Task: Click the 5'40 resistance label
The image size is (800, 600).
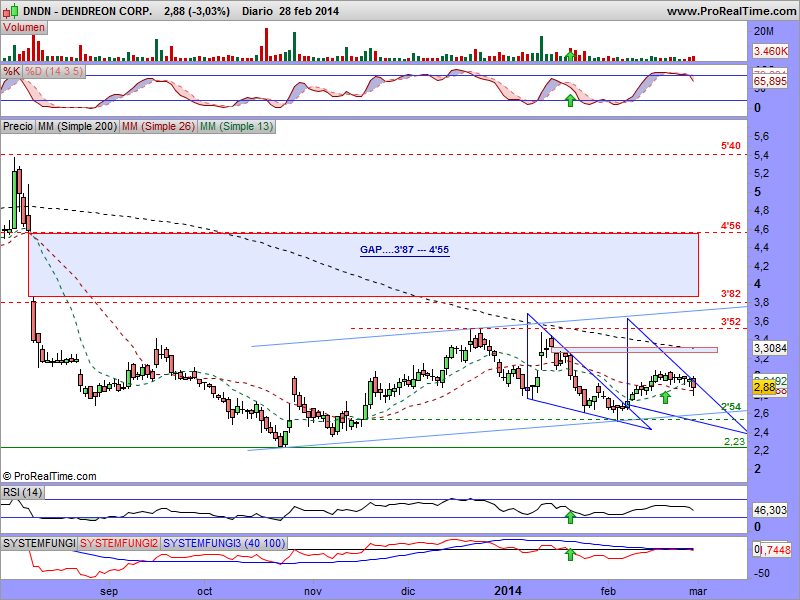Action: (x=731, y=146)
